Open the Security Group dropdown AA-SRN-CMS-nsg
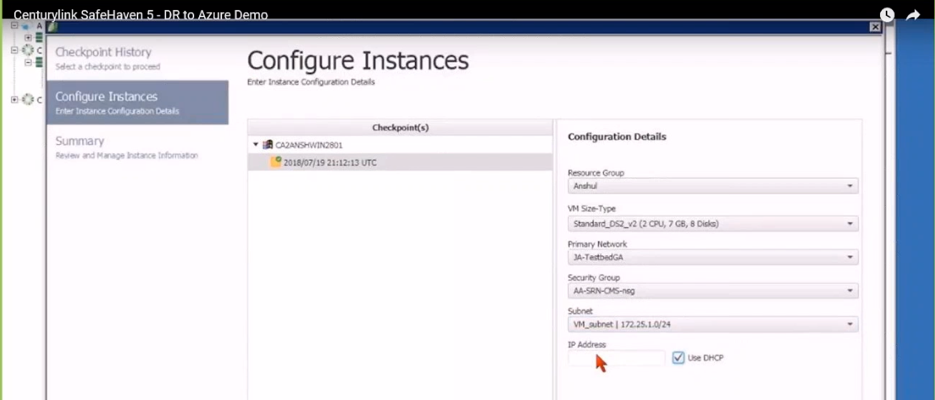 click(x=713, y=291)
